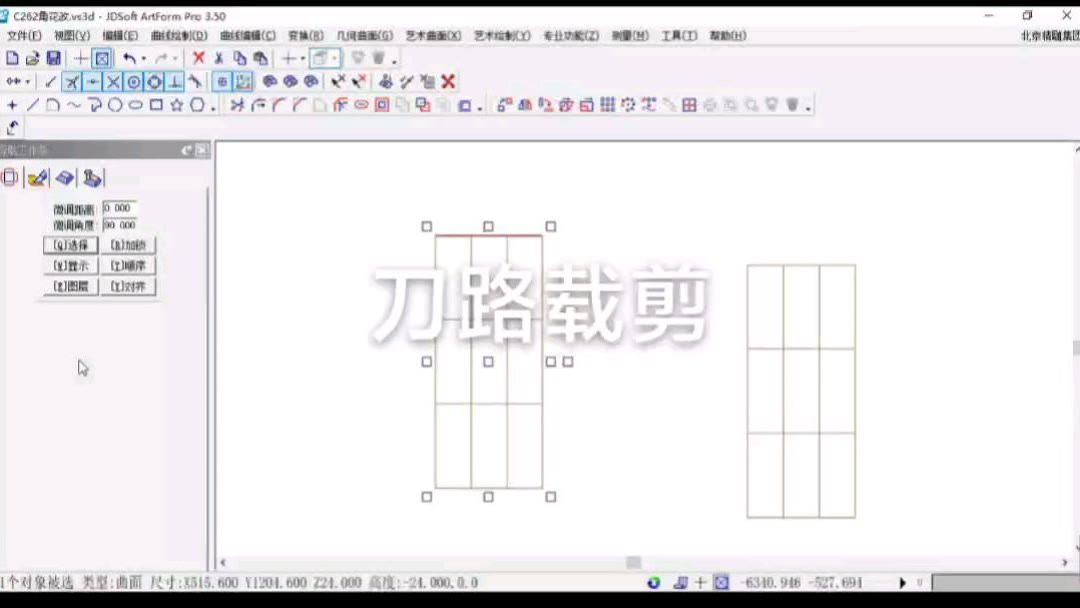1080x608 pixels.
Task: Toggle the perpendicular snap option
Action: tap(172, 82)
